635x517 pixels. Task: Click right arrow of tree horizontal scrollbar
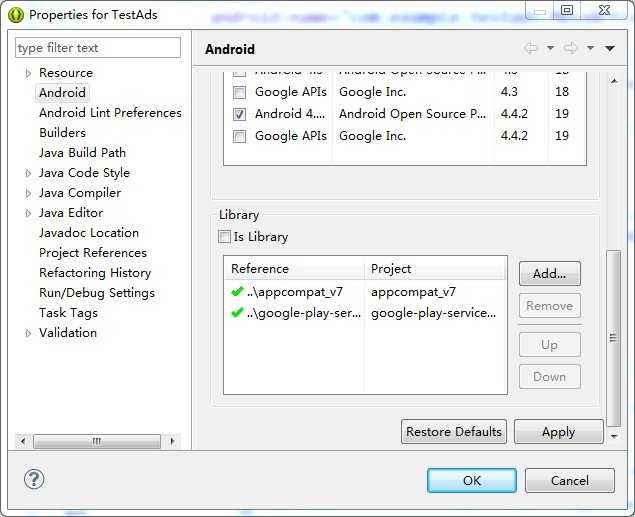tap(173, 441)
